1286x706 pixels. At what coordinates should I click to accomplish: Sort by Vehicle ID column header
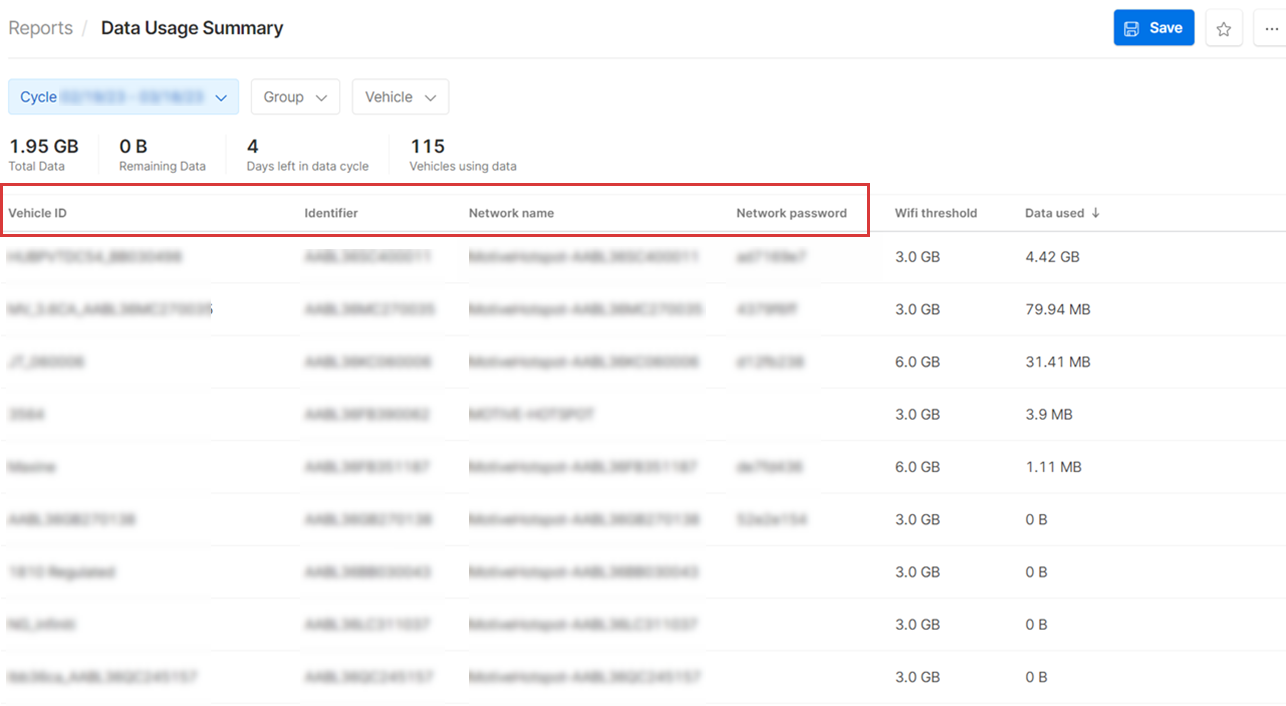pos(38,213)
